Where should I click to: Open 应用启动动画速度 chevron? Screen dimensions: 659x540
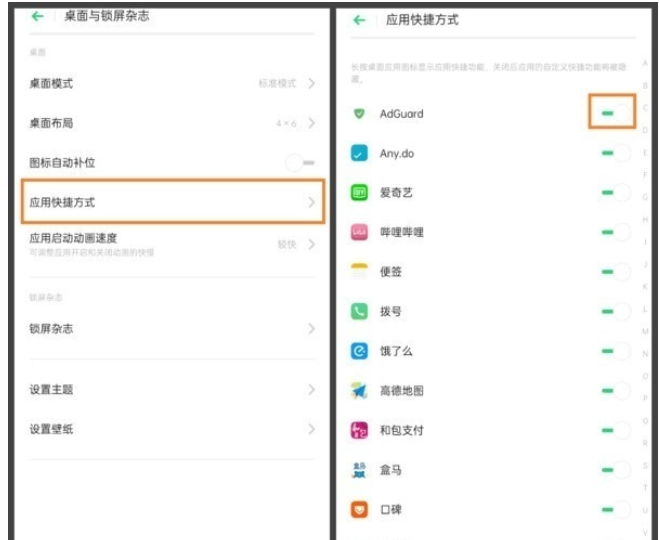(x=311, y=244)
